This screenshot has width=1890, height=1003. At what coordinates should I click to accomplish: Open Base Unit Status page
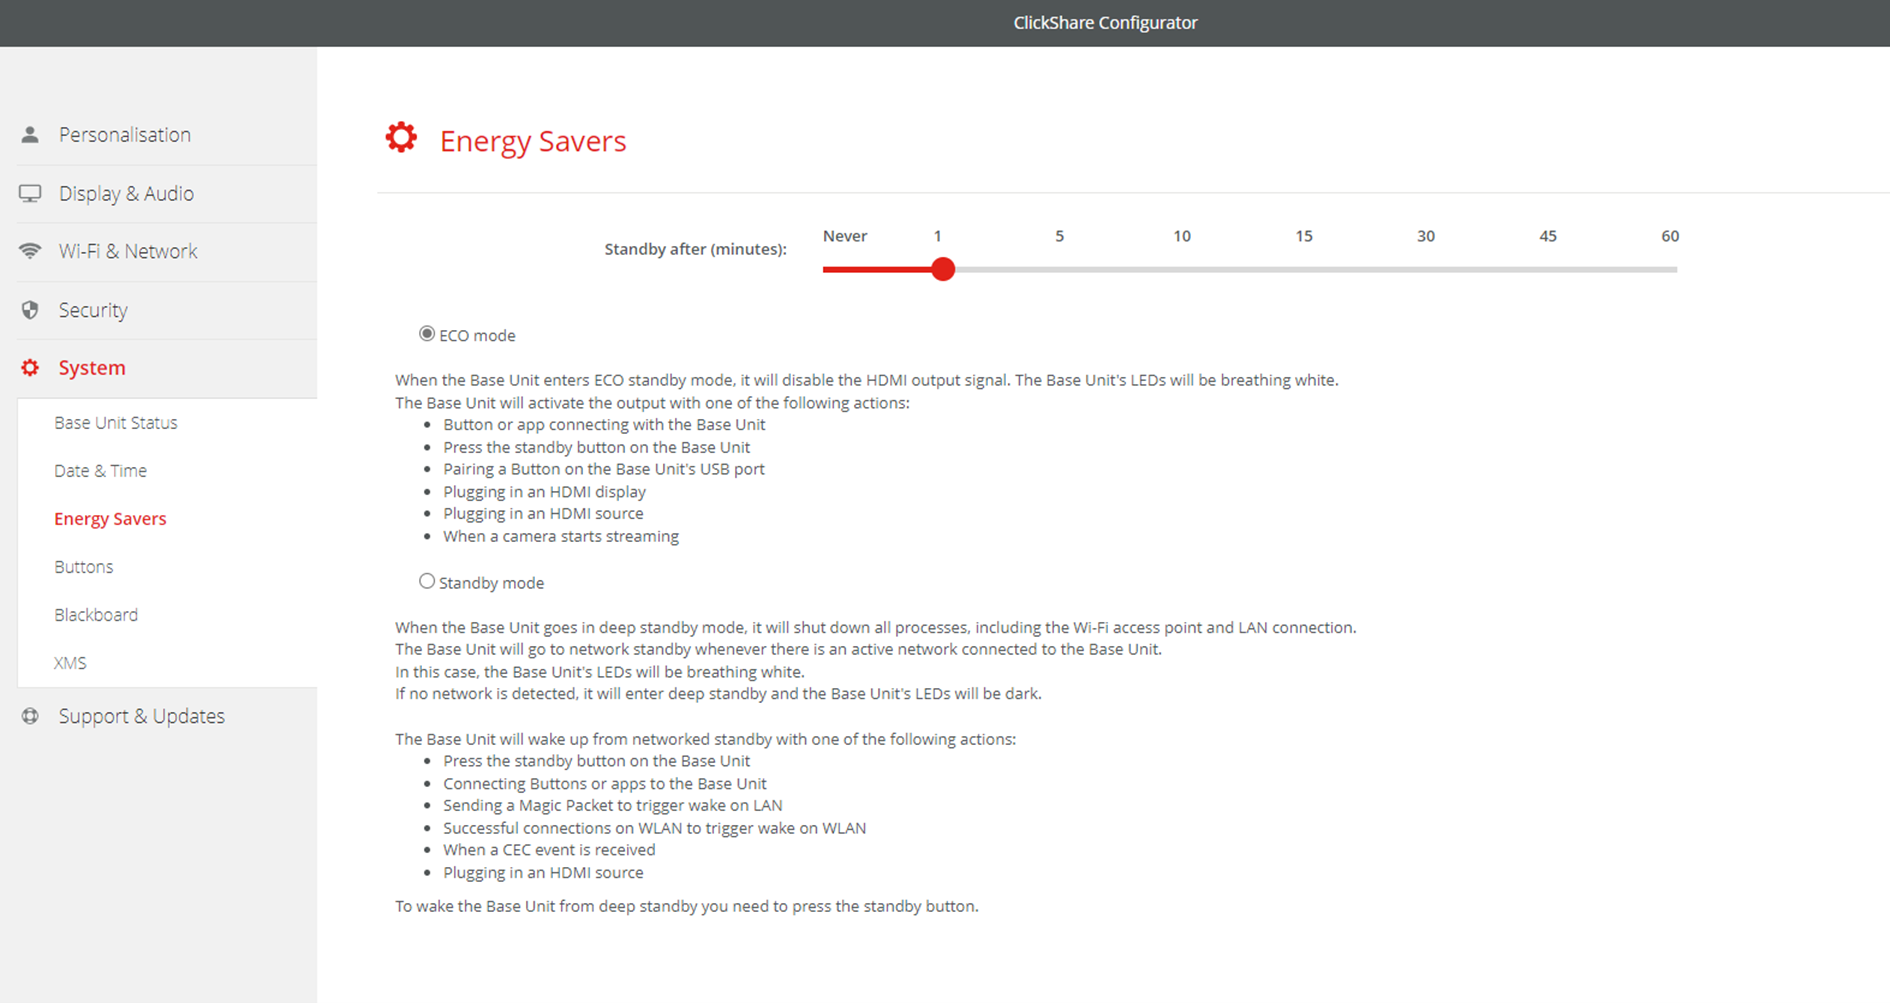116,423
